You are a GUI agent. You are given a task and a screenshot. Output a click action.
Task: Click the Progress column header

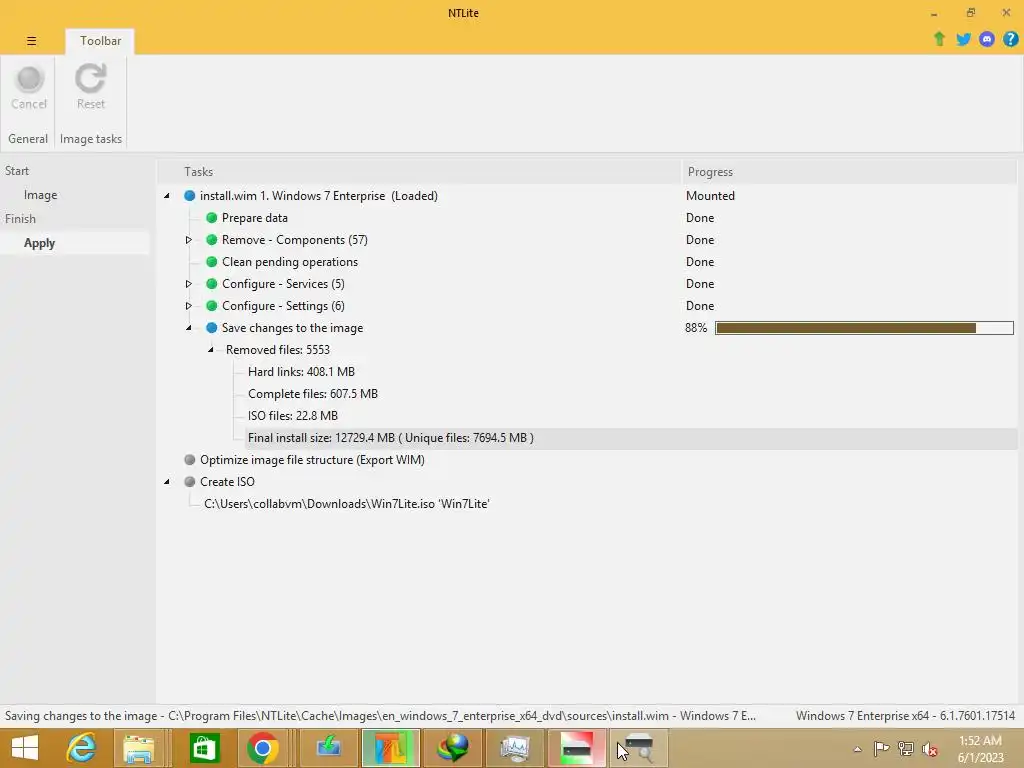(x=849, y=172)
